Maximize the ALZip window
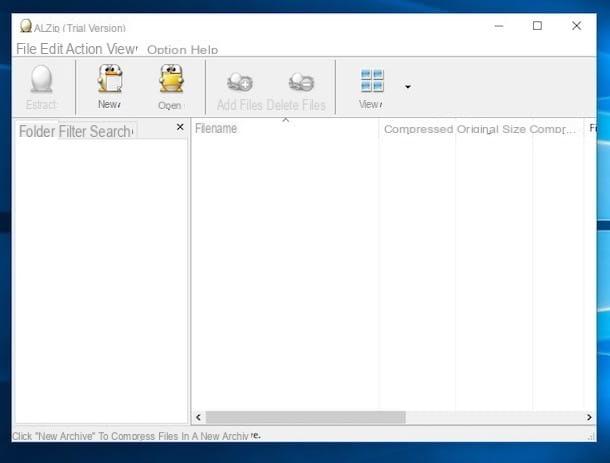610x463 pixels. [x=537, y=26]
